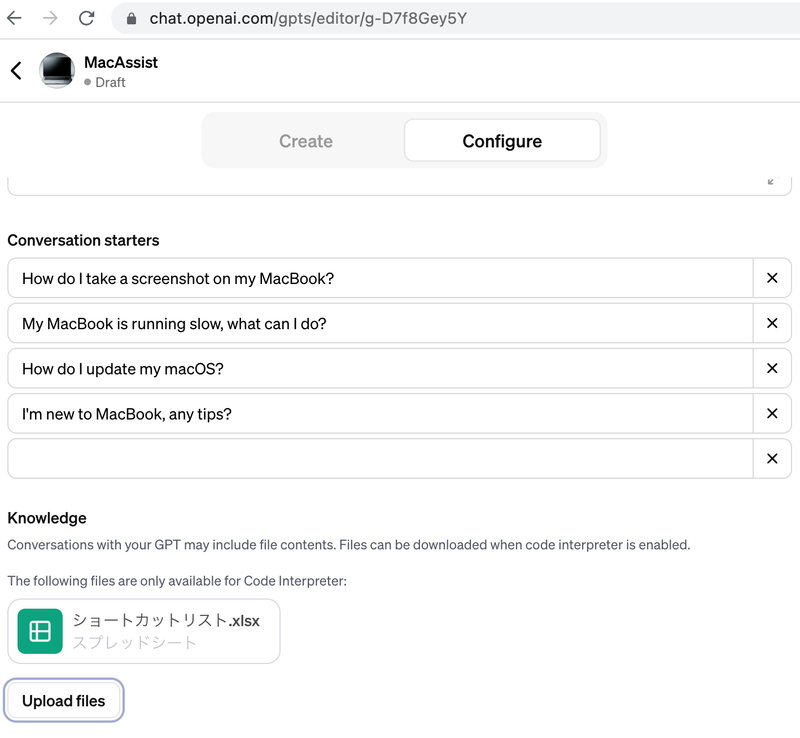This screenshot has width=800, height=738.
Task: Switch to the Create tab
Action: 305,141
